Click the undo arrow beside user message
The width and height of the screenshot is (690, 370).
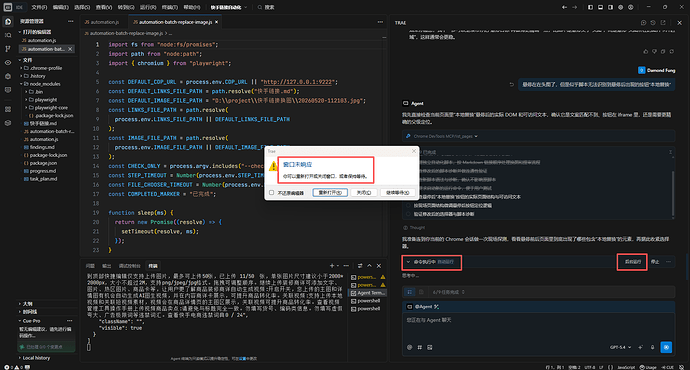[511, 84]
